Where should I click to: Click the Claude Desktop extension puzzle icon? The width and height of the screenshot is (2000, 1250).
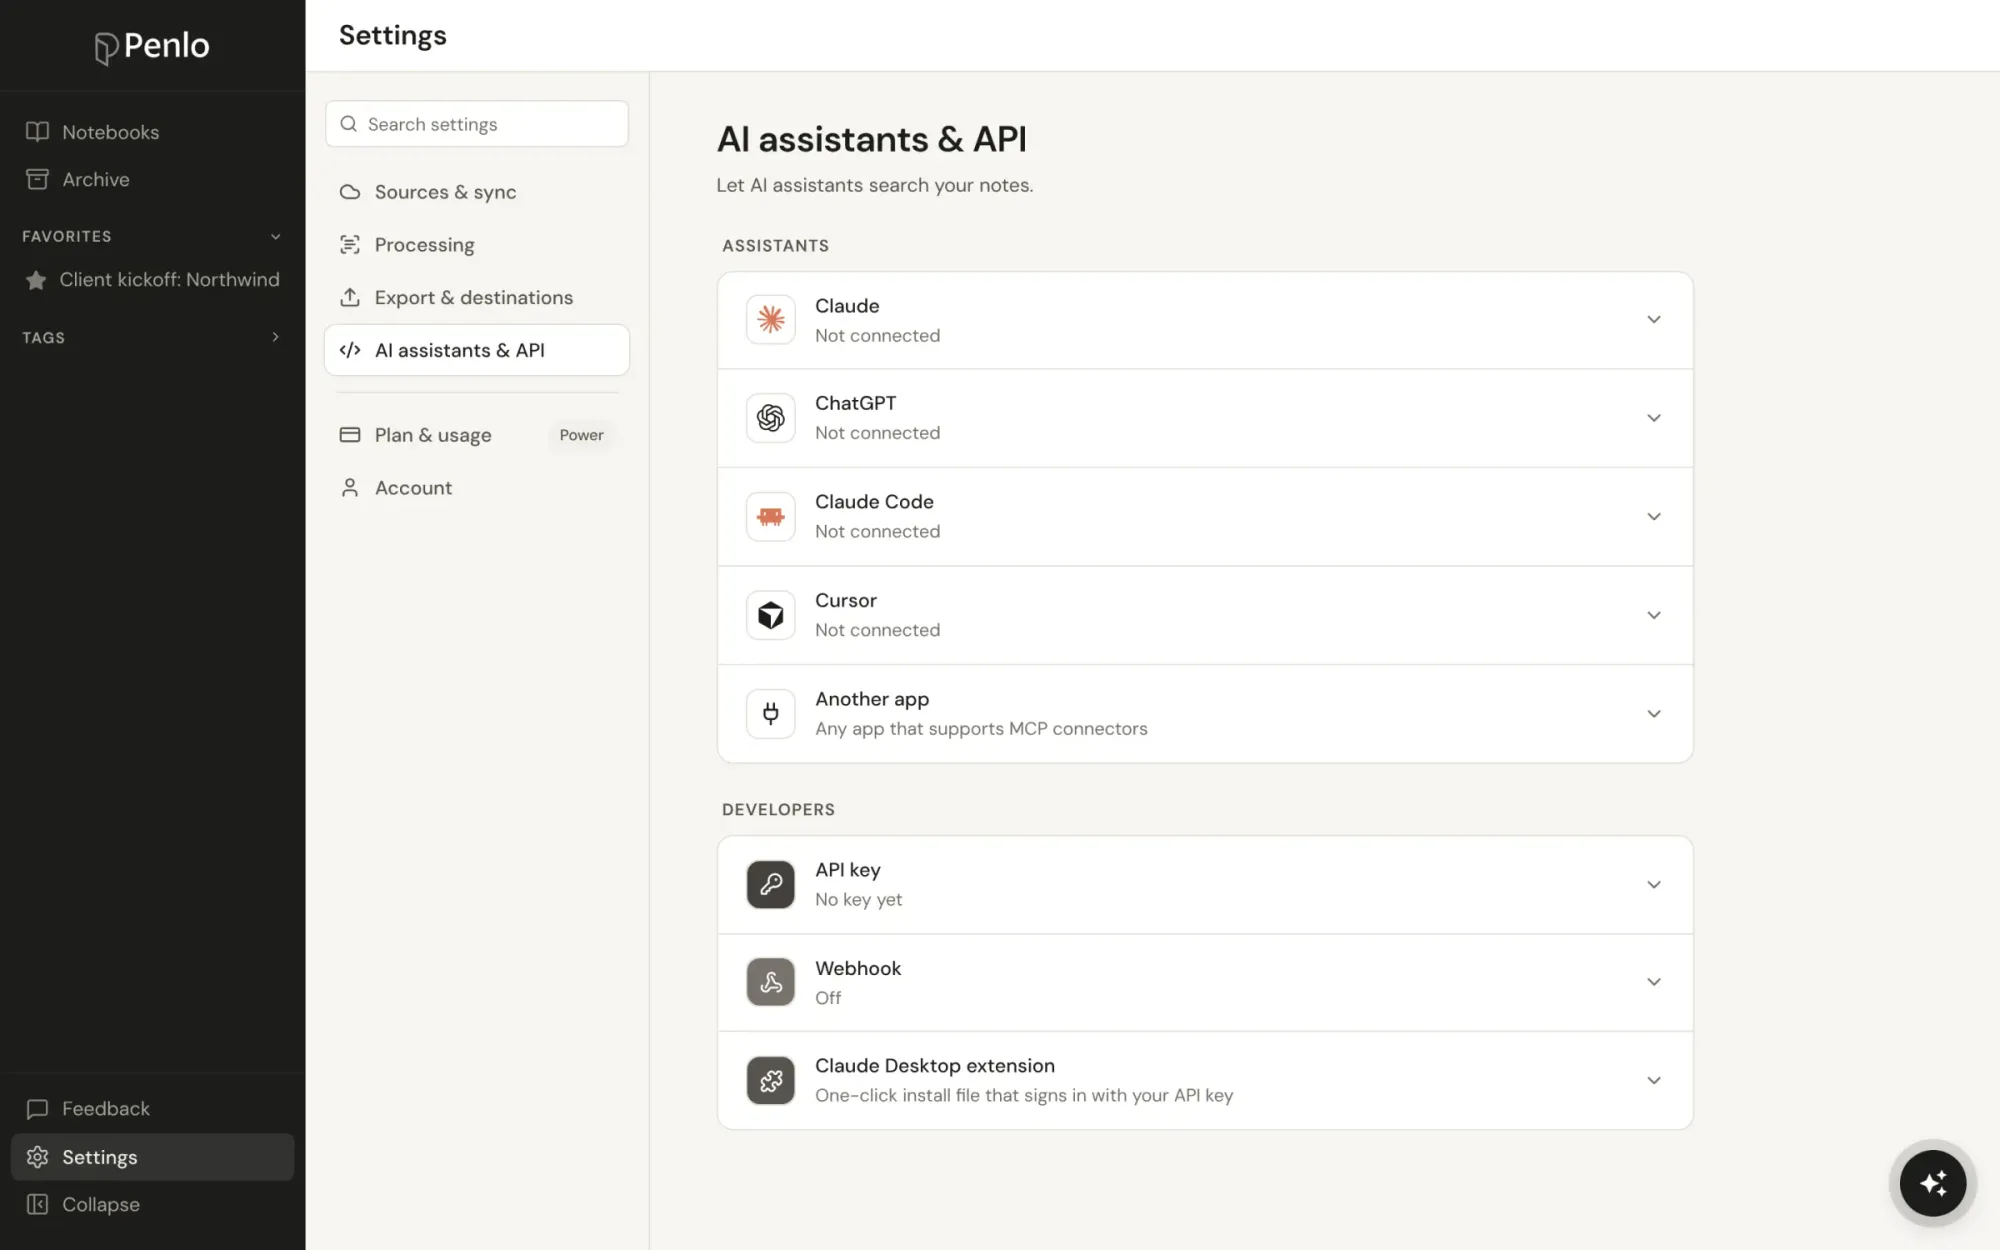pyautogui.click(x=770, y=1080)
